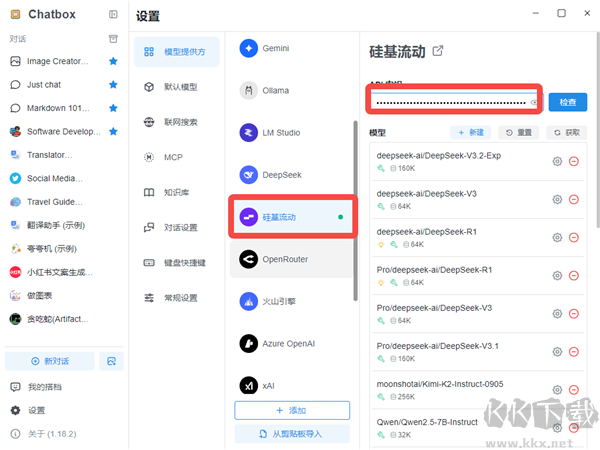Image resolution: width=600 pixels, height=450 pixels.
Task: Open settings gear for Pro/deepseek-ai/DeepSeek-V3
Action: [x=558, y=314]
